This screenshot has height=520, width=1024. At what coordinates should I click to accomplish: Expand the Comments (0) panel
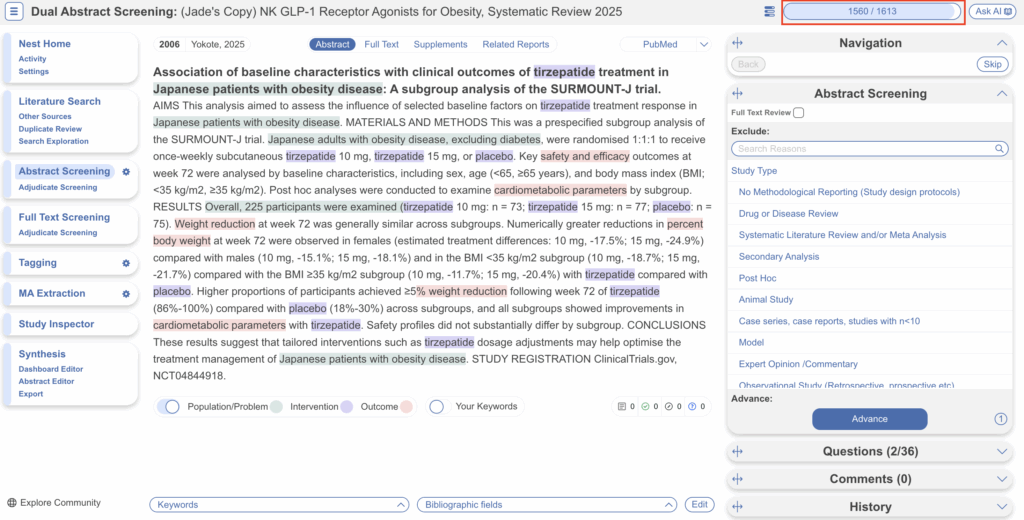(x=1003, y=479)
